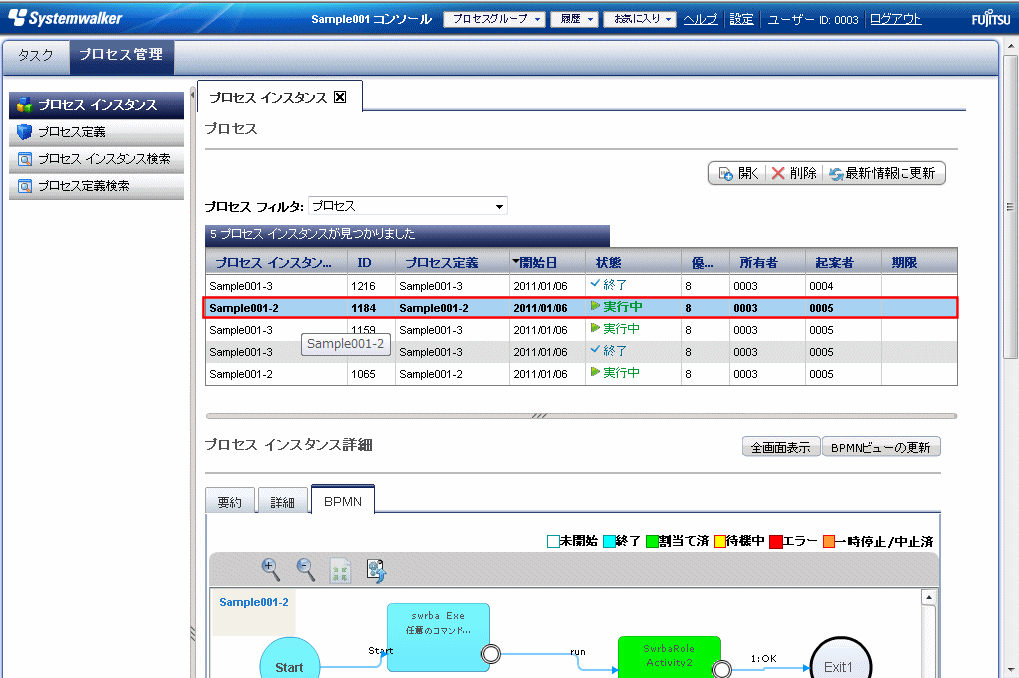Image resolution: width=1019 pixels, height=678 pixels.
Task: Click the 所有者 column header
Action: tap(767, 263)
